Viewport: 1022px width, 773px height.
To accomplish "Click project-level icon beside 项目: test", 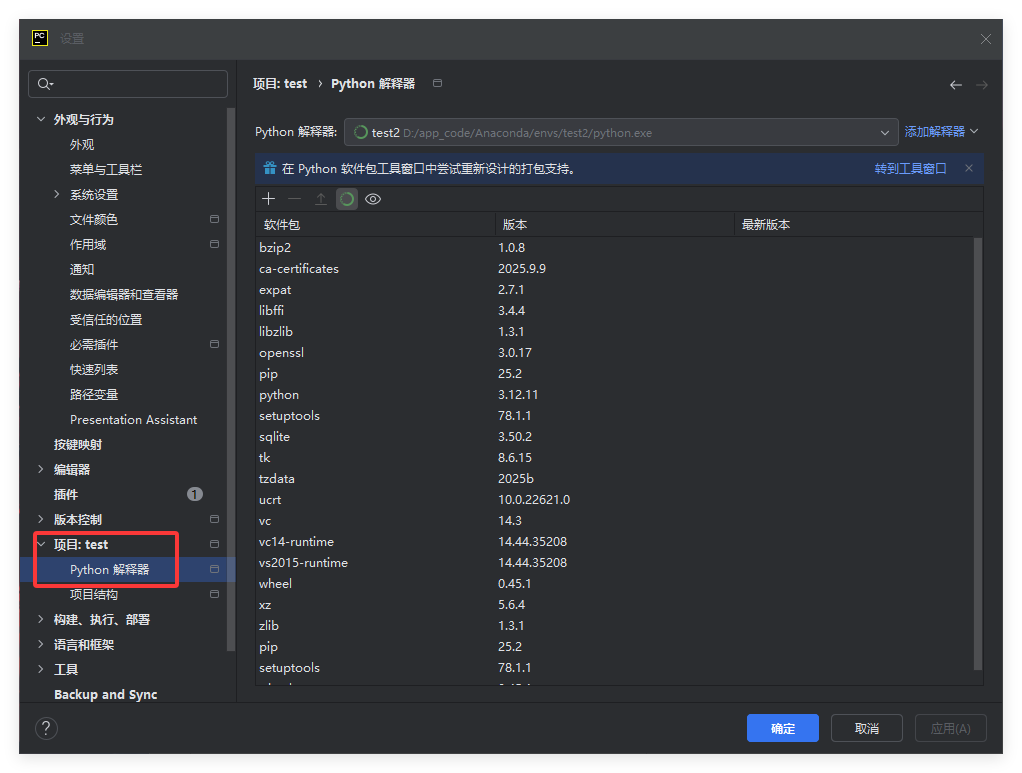I will pyautogui.click(x=214, y=544).
